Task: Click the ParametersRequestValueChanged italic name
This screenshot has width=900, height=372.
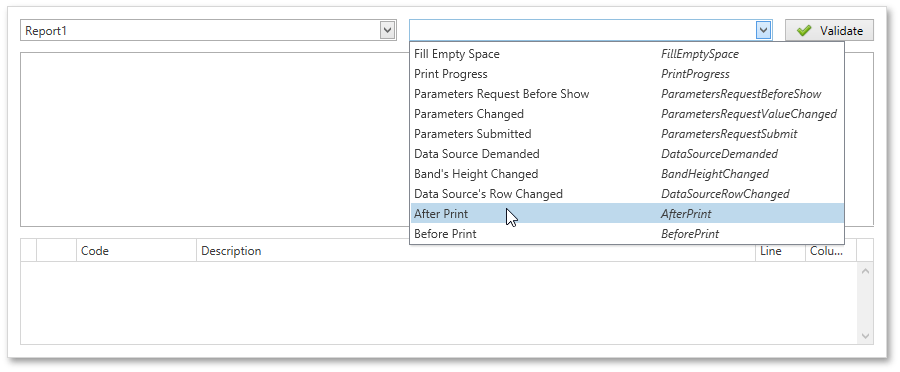Action: coord(749,114)
